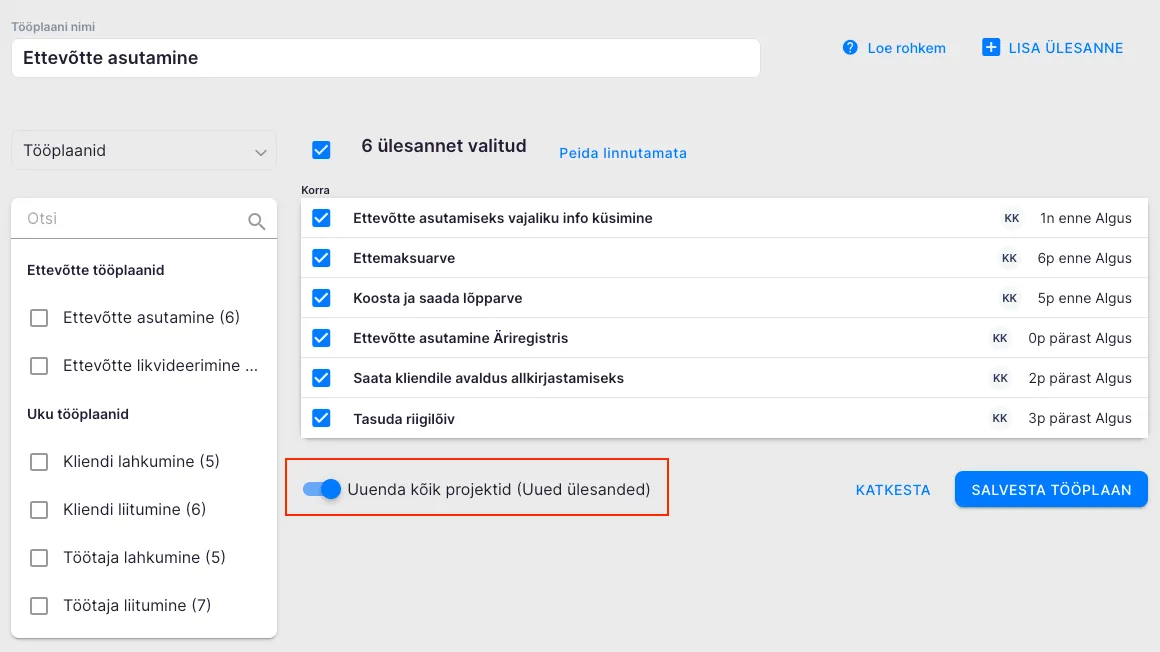This screenshot has height=652, width=1160.
Task: Click the workplan name input field
Action: [x=385, y=58]
